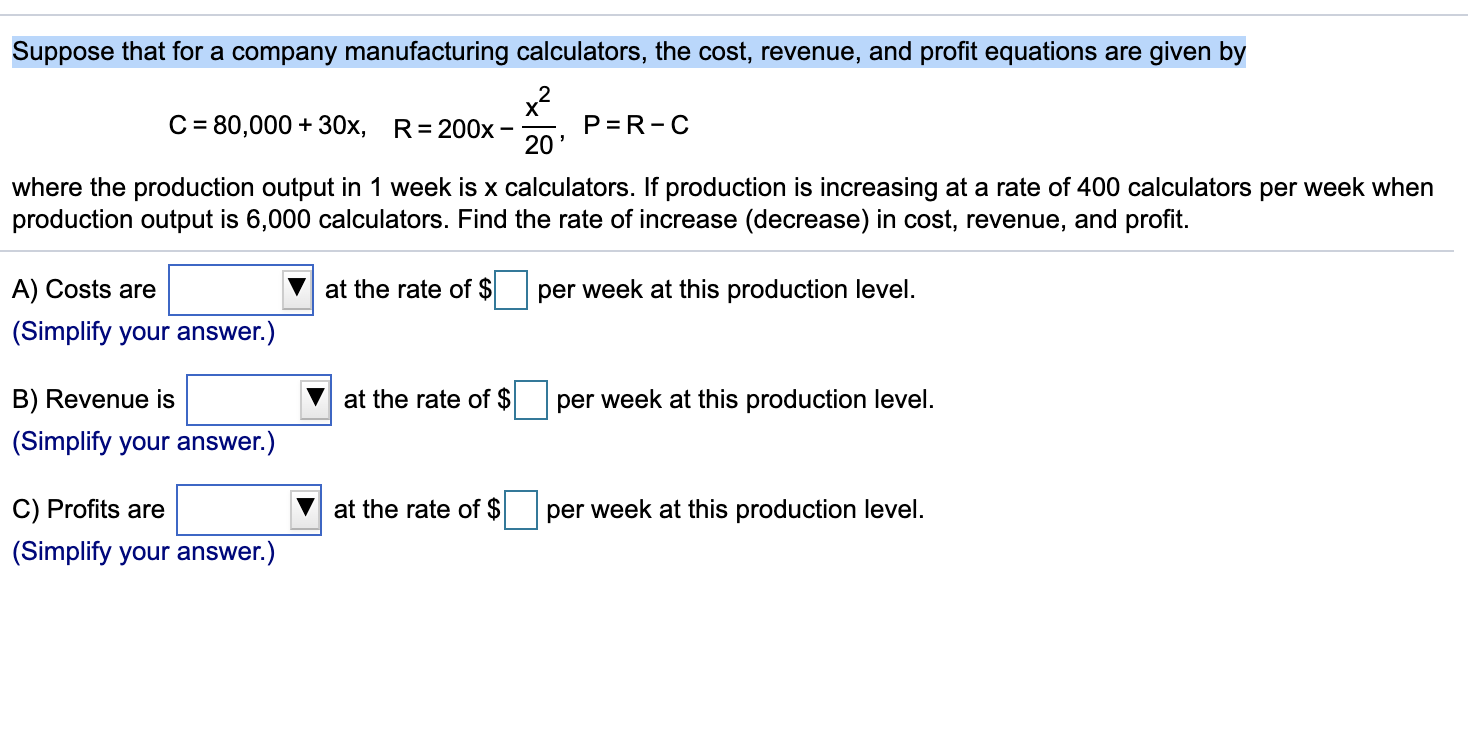Select the highlighted problem statement text

click(626, 51)
